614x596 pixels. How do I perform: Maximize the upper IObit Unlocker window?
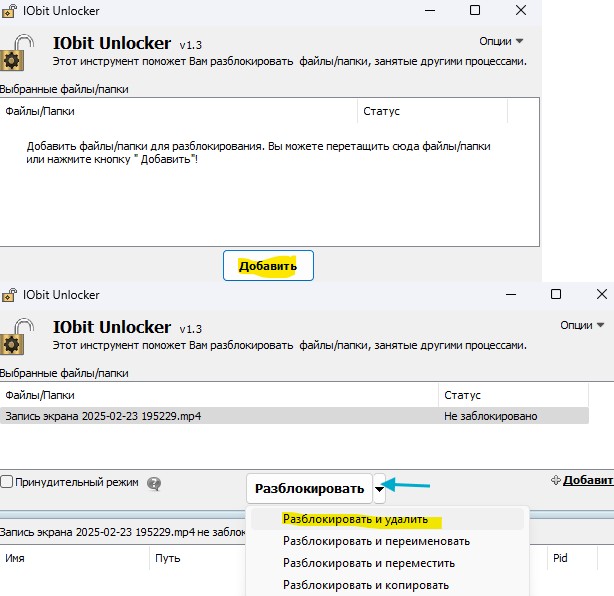pyautogui.click(x=475, y=10)
